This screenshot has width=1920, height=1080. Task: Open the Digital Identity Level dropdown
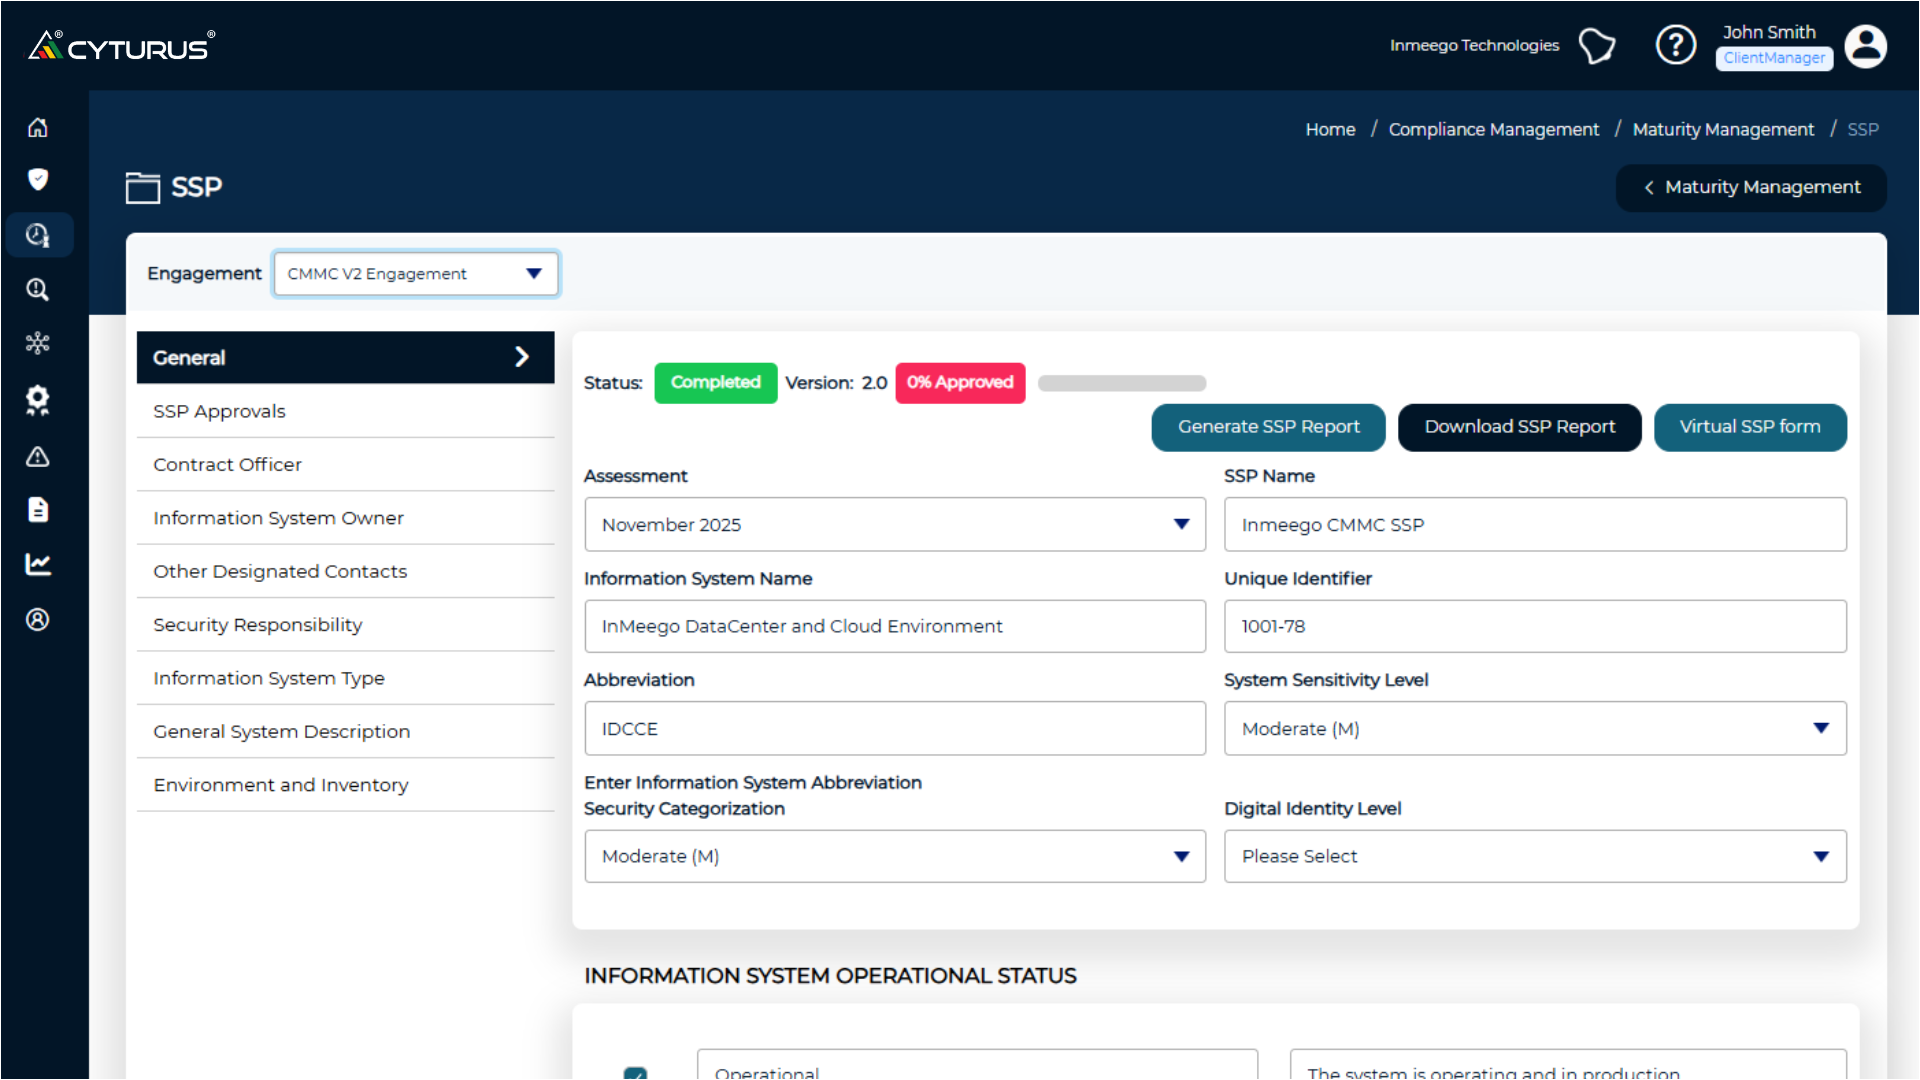(1534, 856)
